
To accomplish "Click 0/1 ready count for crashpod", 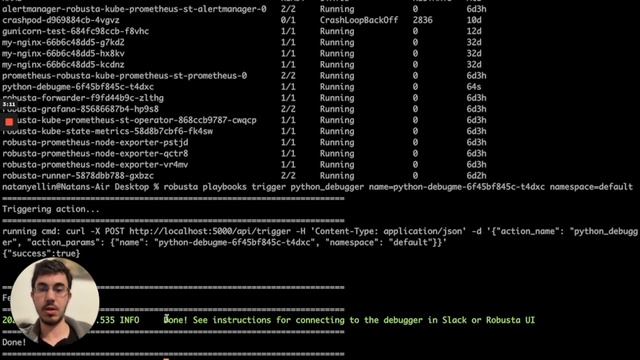I will coord(288,20).
